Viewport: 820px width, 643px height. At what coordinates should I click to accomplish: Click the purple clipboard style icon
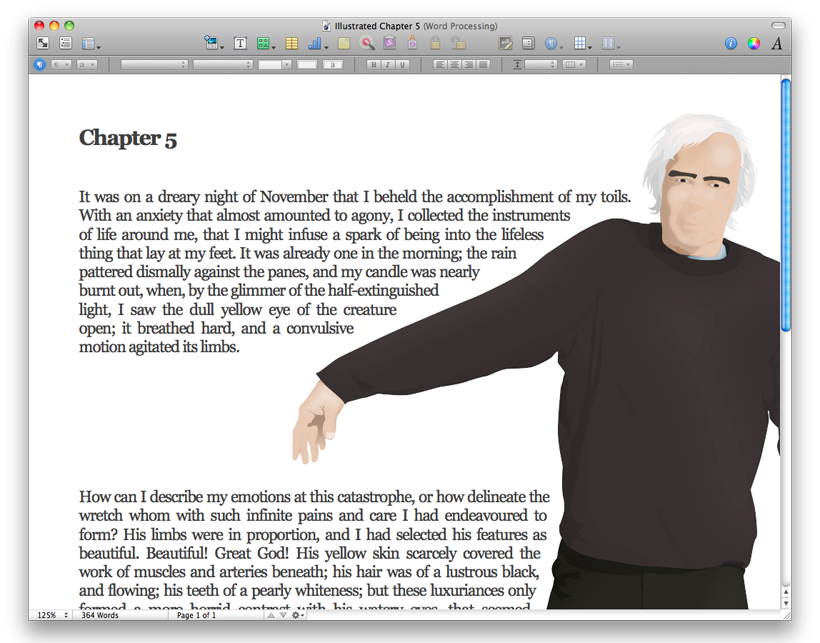390,43
